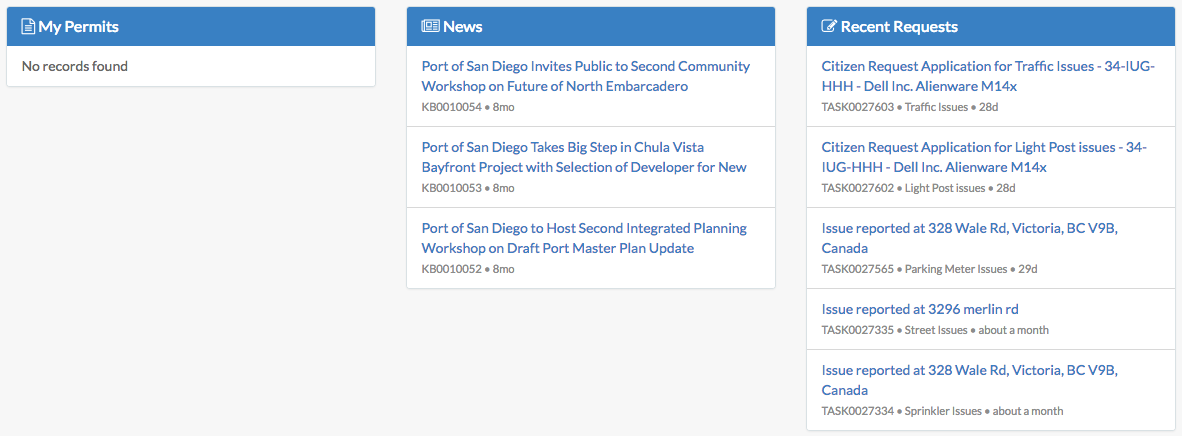1182x436 pixels.
Task: Click the News panel header title
Action: [463, 26]
